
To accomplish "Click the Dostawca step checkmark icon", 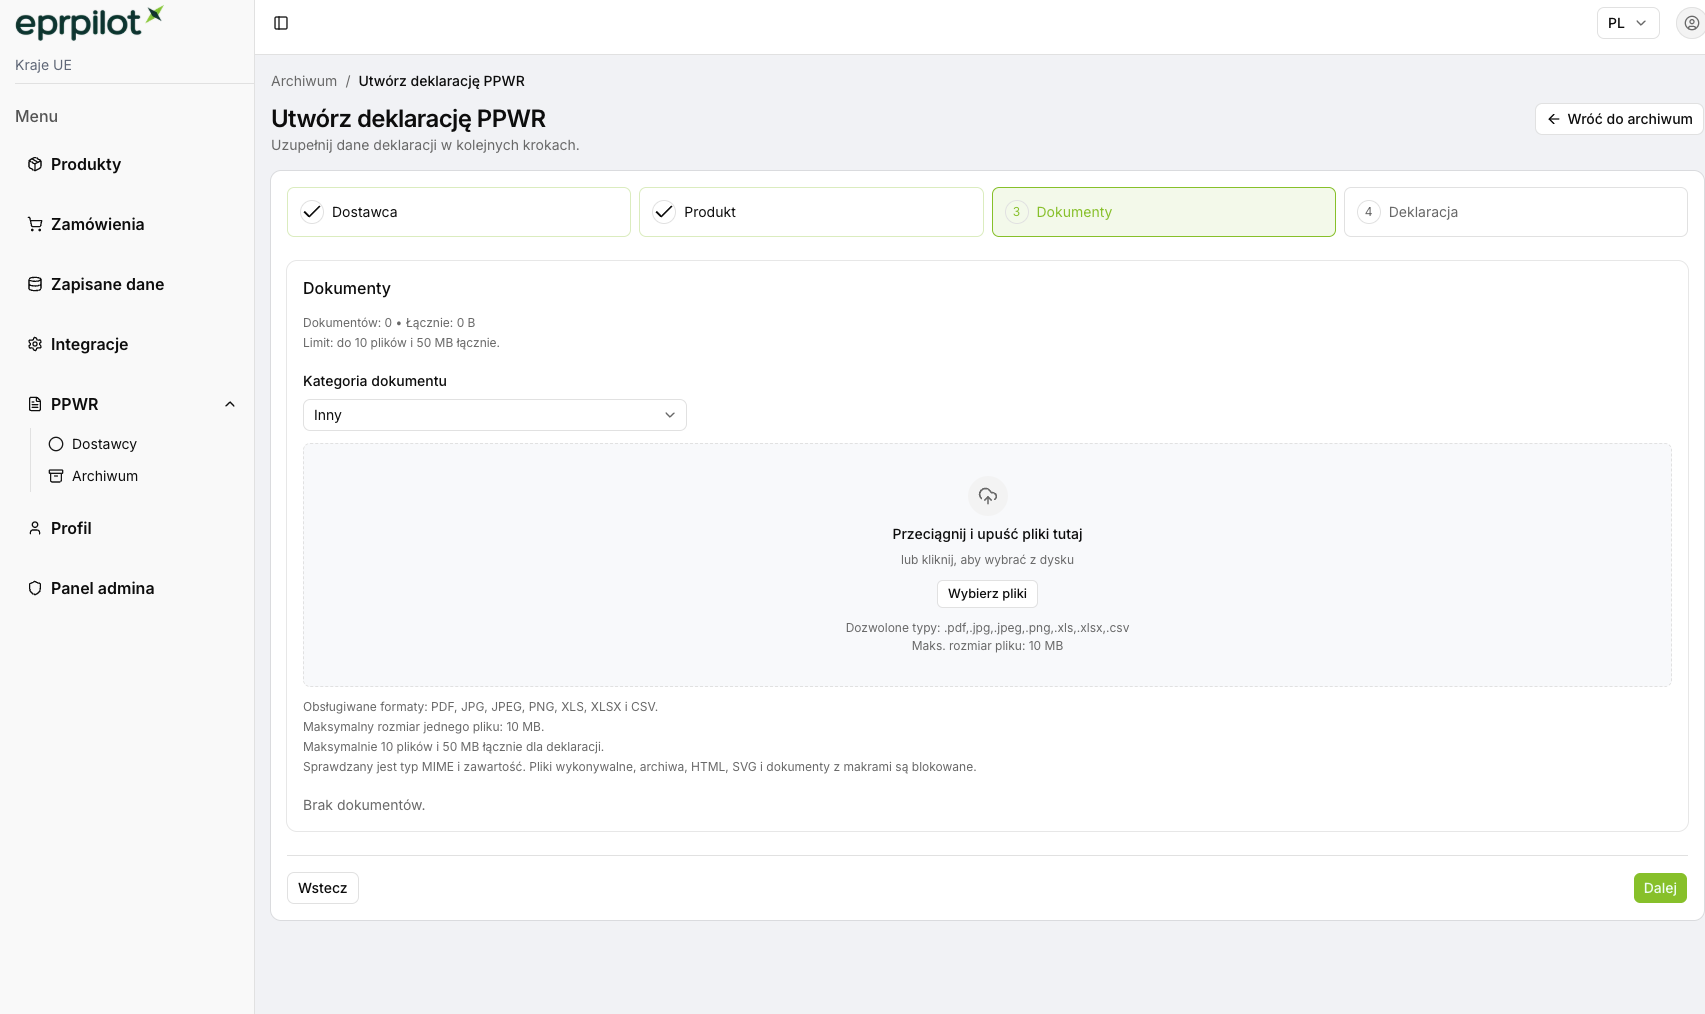I will coord(312,212).
